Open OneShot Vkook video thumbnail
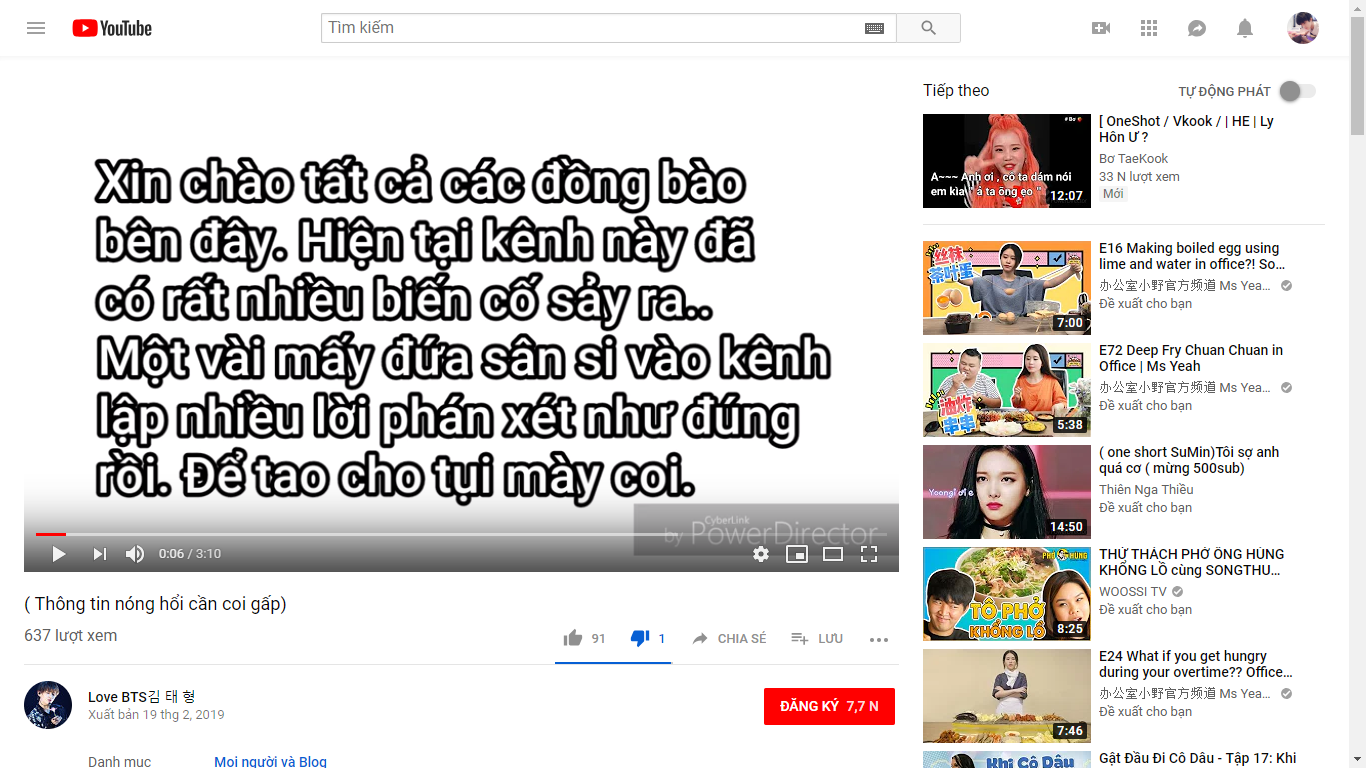 click(1007, 161)
